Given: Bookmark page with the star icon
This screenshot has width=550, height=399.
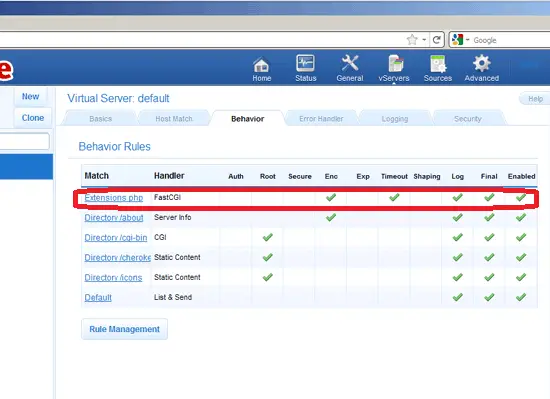Looking at the screenshot, I should point(412,40).
